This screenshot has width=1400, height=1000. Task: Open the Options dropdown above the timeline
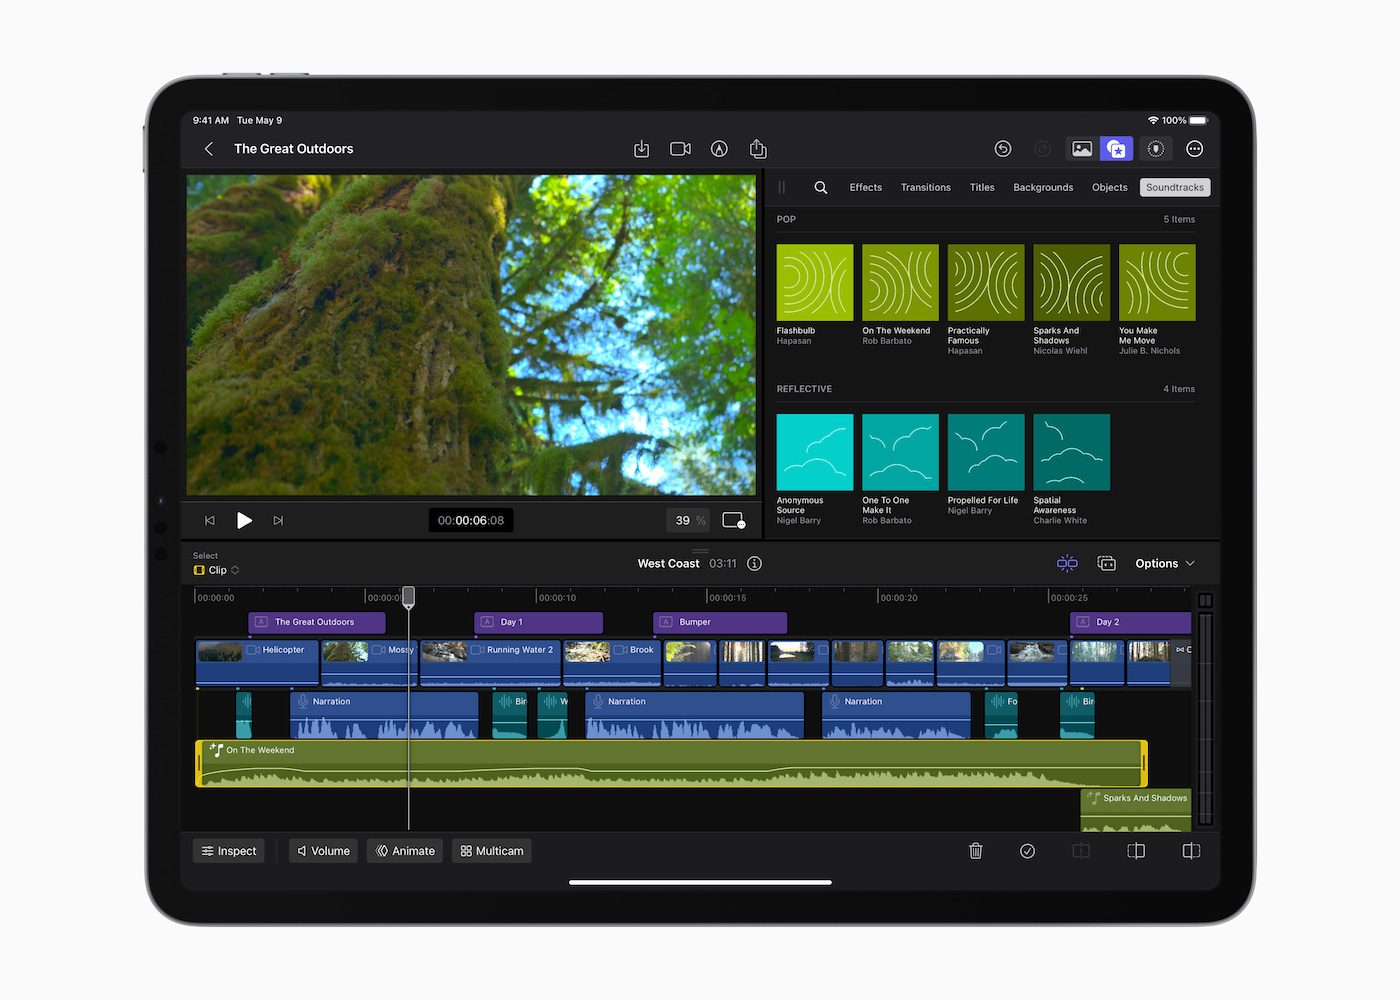coord(1163,563)
